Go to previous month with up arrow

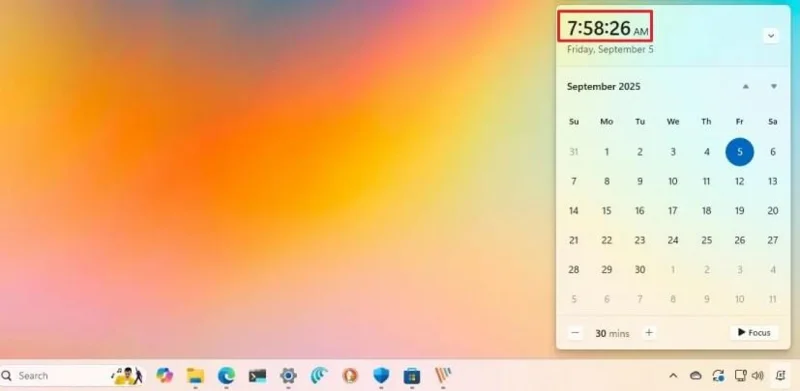745,86
